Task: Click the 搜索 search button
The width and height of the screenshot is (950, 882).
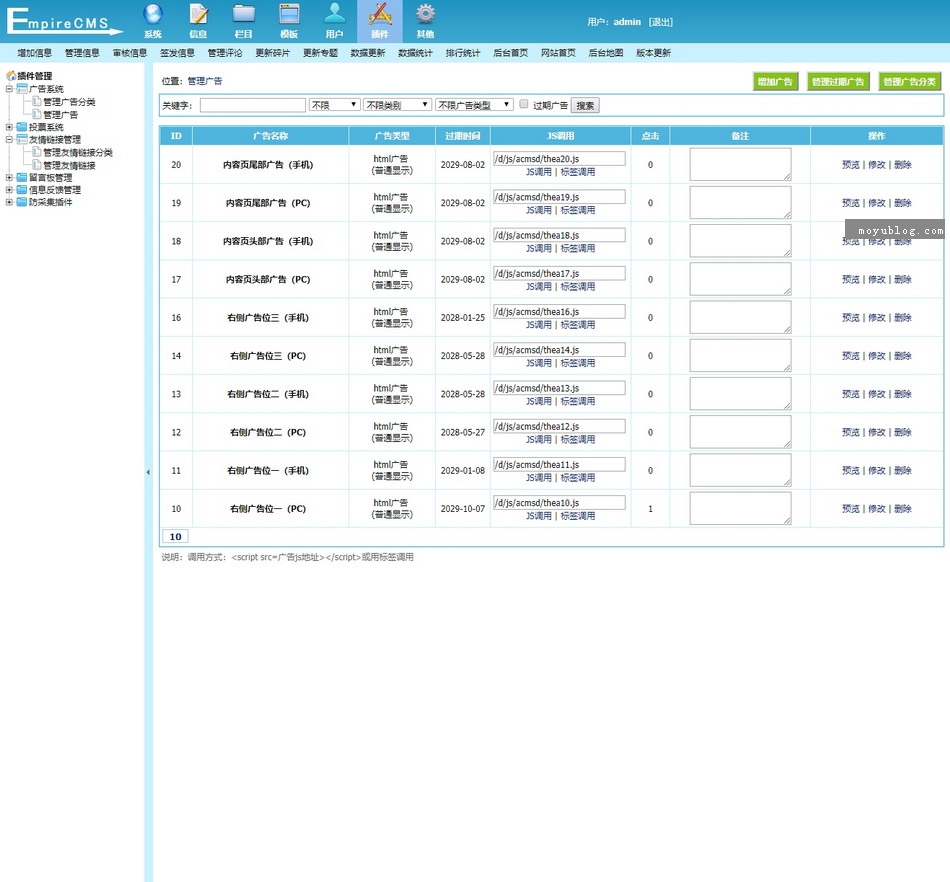Action: point(585,105)
